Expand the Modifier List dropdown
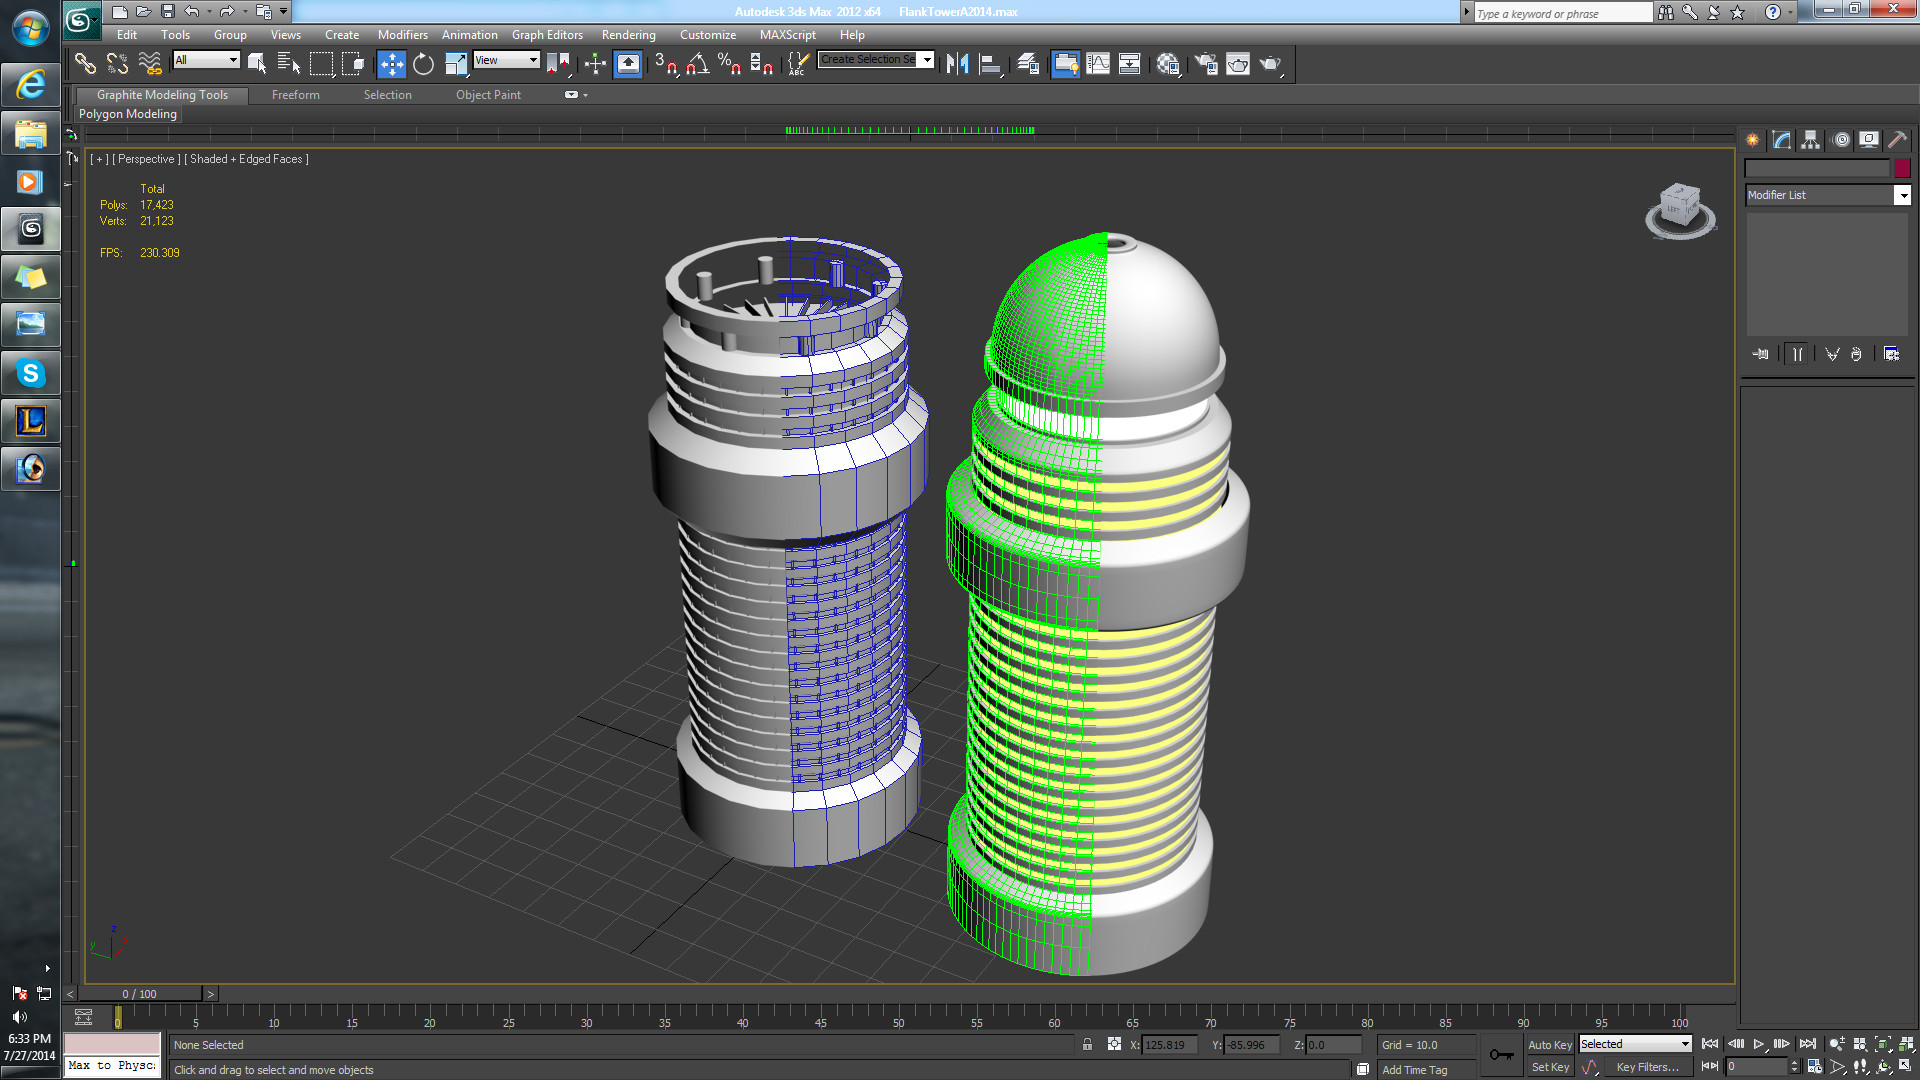The width and height of the screenshot is (1920, 1080). tap(1902, 196)
